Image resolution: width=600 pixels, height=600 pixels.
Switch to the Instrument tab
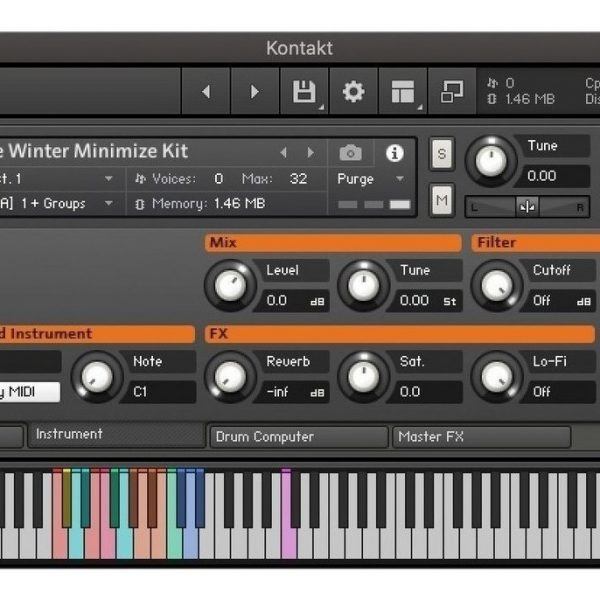click(x=116, y=434)
